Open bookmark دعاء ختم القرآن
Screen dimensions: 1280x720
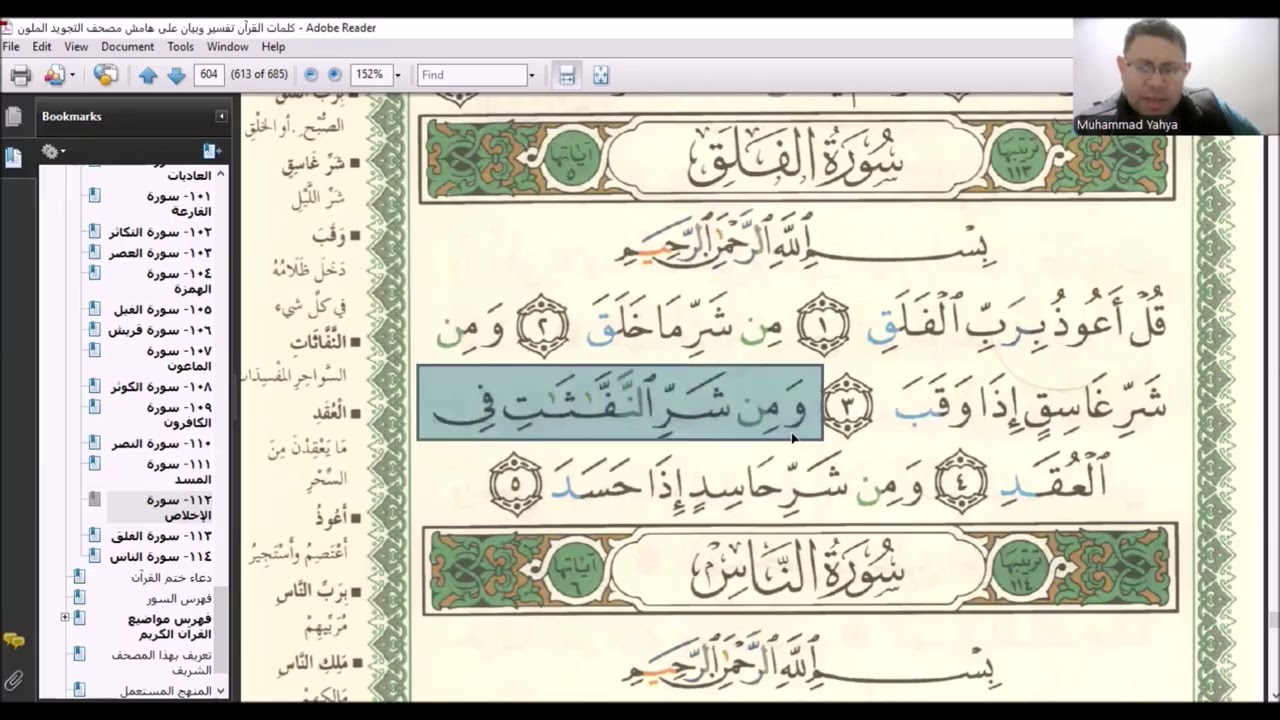coord(171,578)
